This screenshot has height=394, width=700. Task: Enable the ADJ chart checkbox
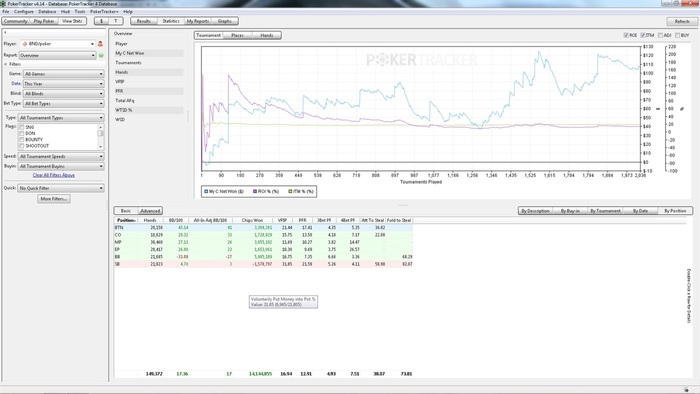(x=660, y=35)
